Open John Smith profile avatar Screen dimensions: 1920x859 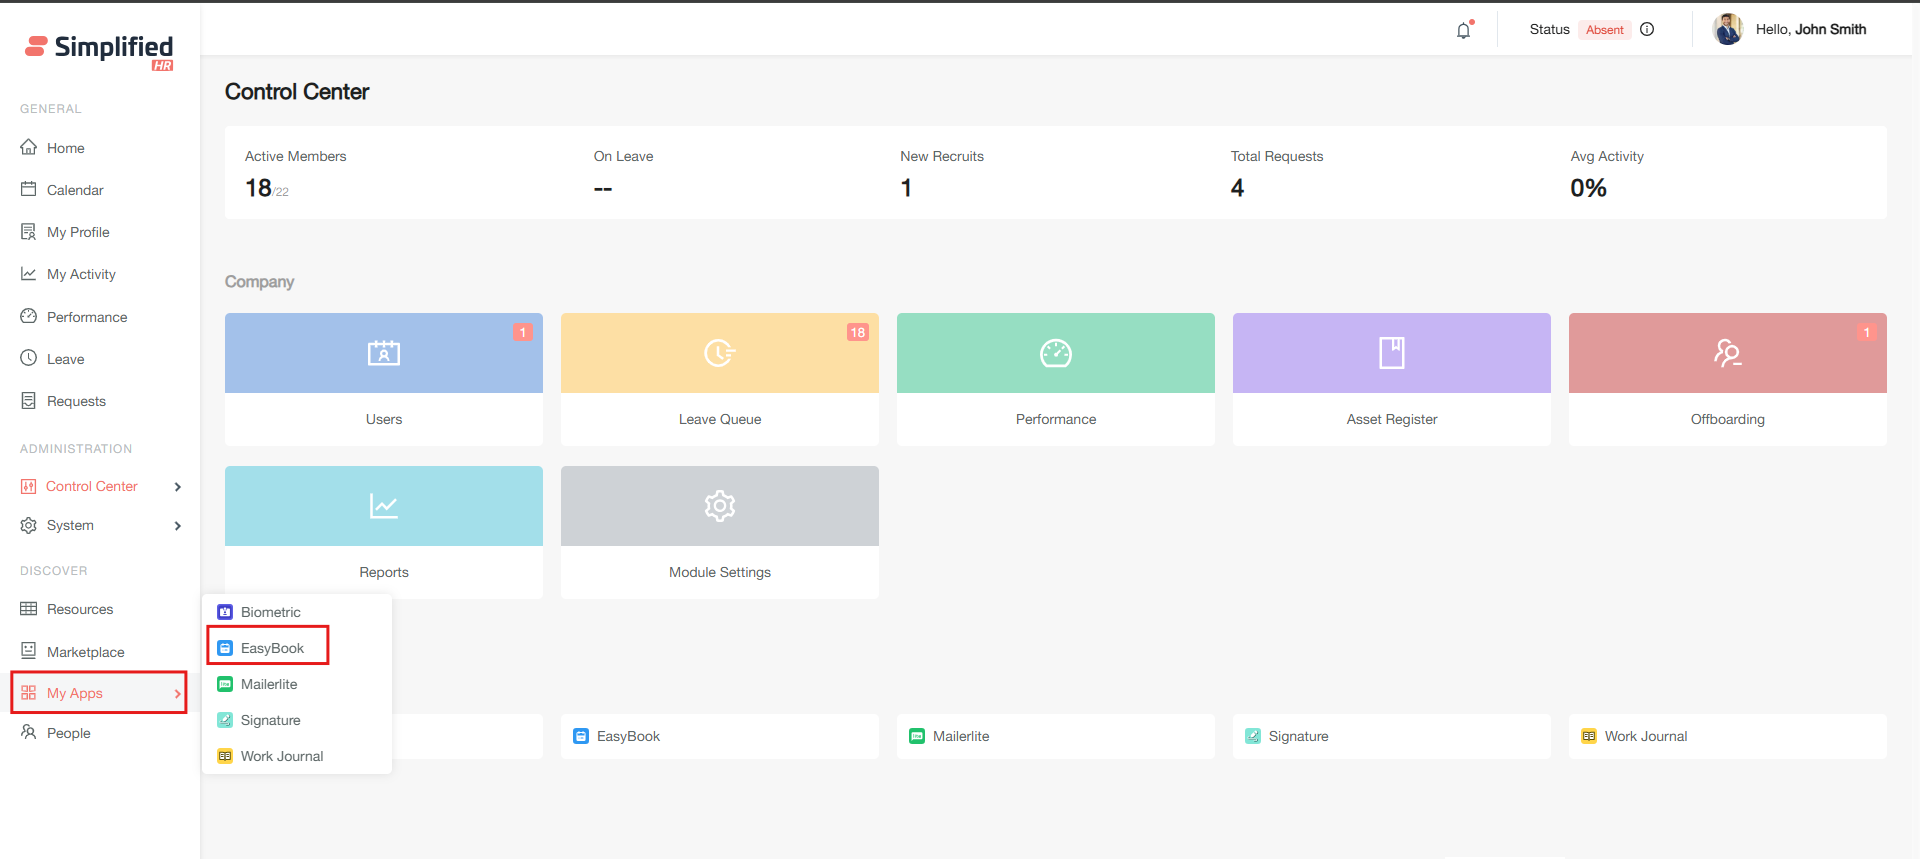(1727, 30)
